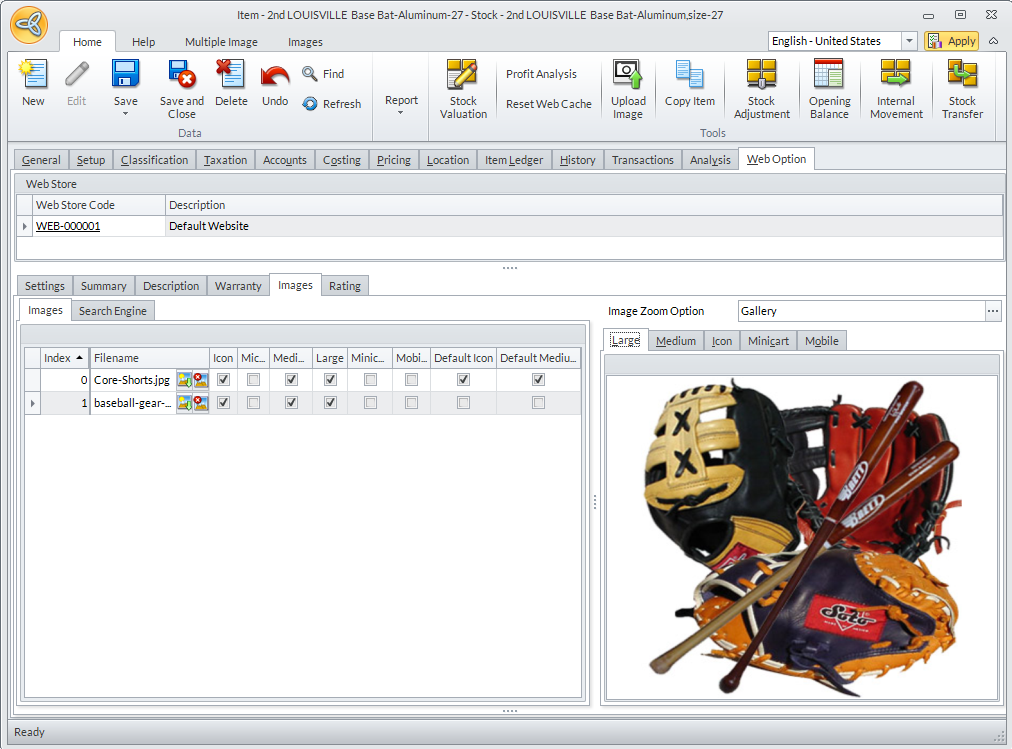Open the Internal Movement tool

point(896,76)
